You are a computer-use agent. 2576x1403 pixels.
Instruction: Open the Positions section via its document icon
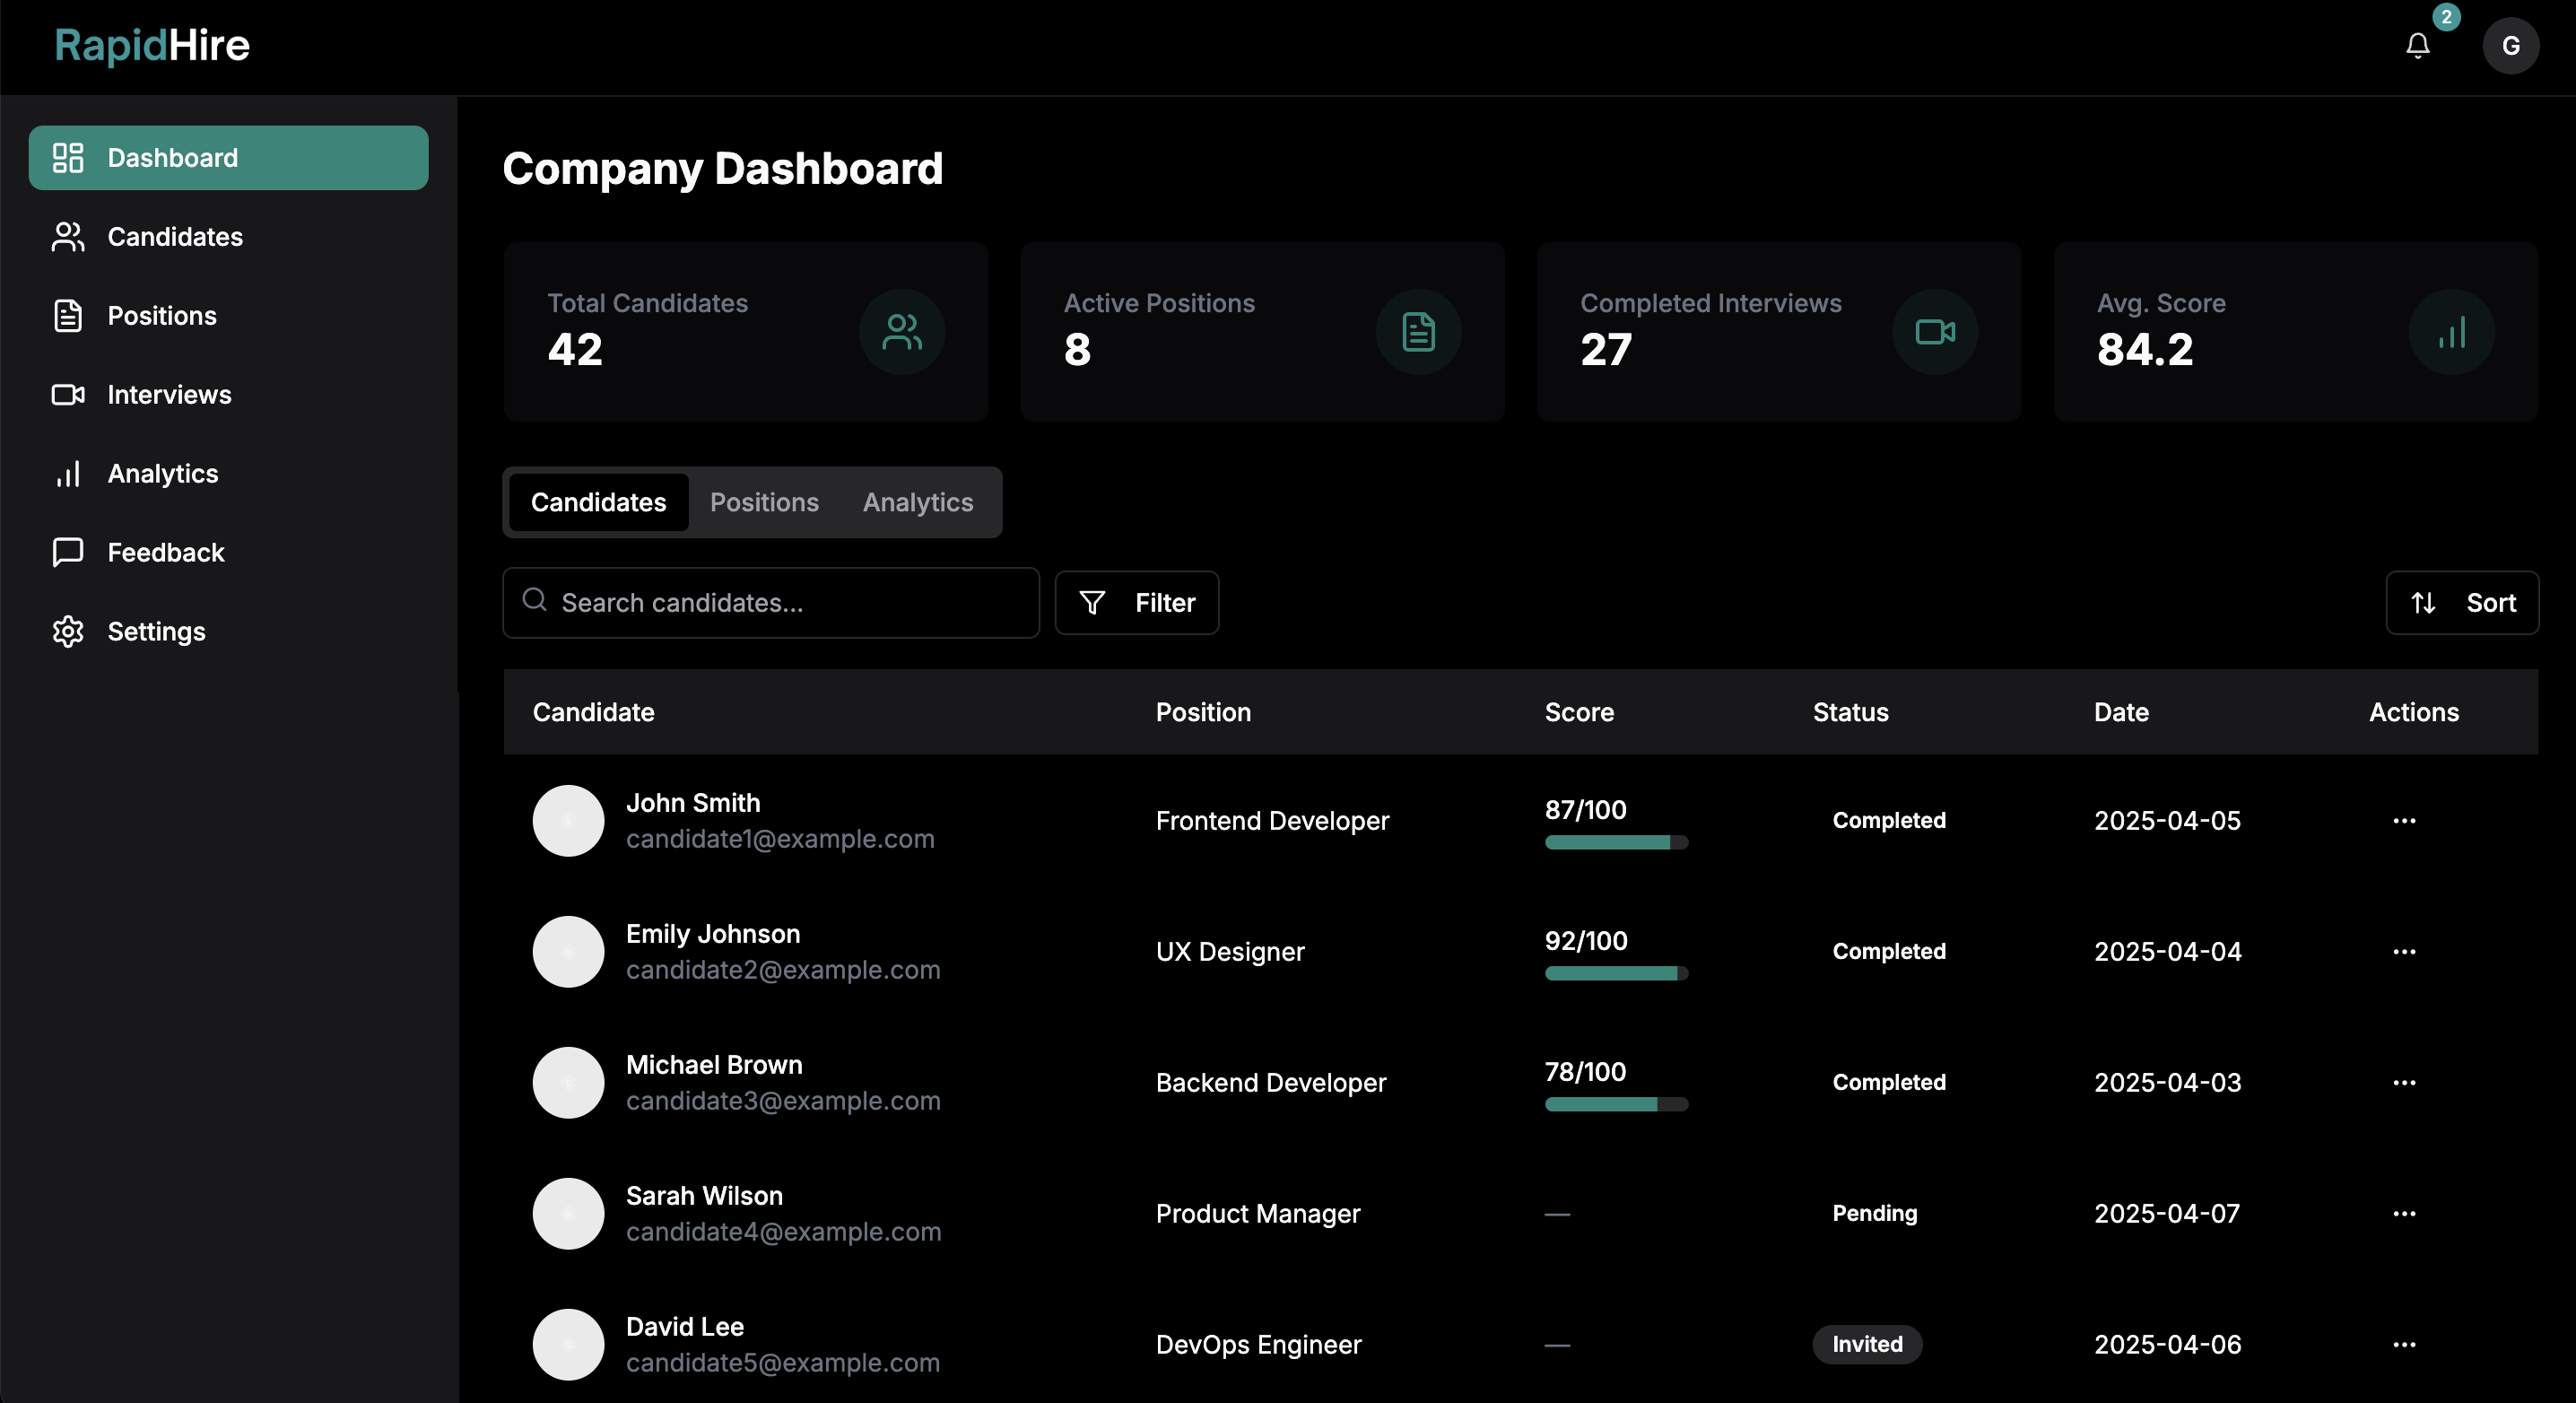pyautogui.click(x=67, y=315)
